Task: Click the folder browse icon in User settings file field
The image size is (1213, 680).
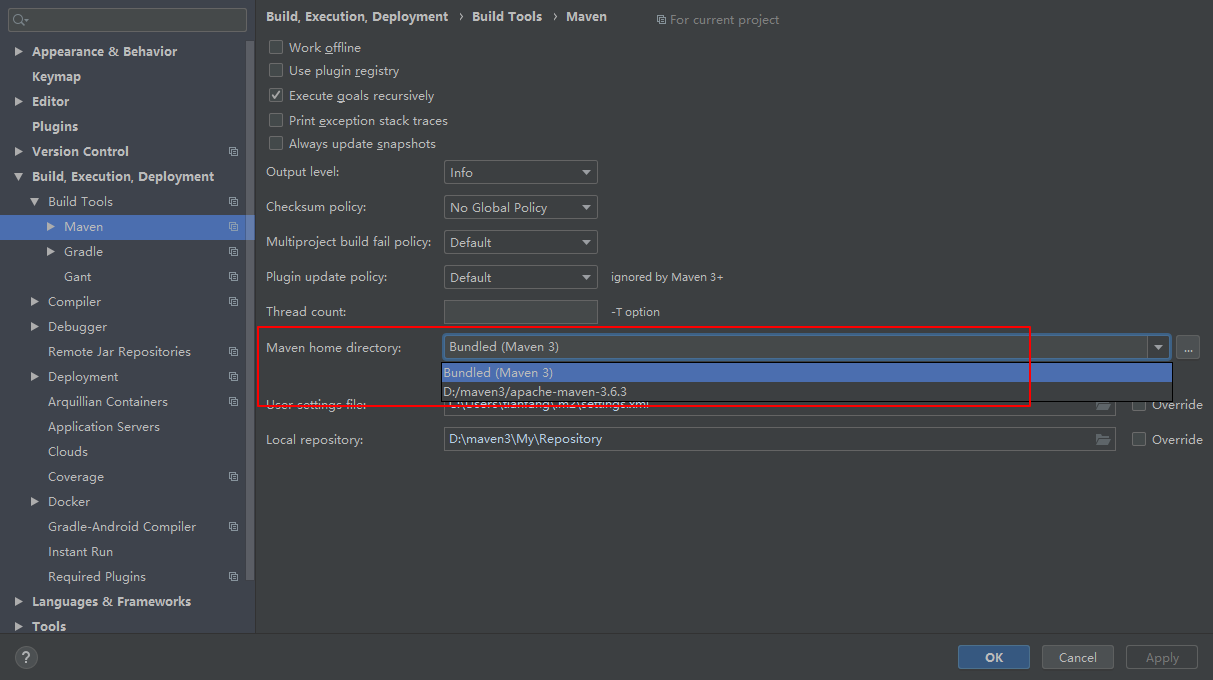Action: 1103,406
